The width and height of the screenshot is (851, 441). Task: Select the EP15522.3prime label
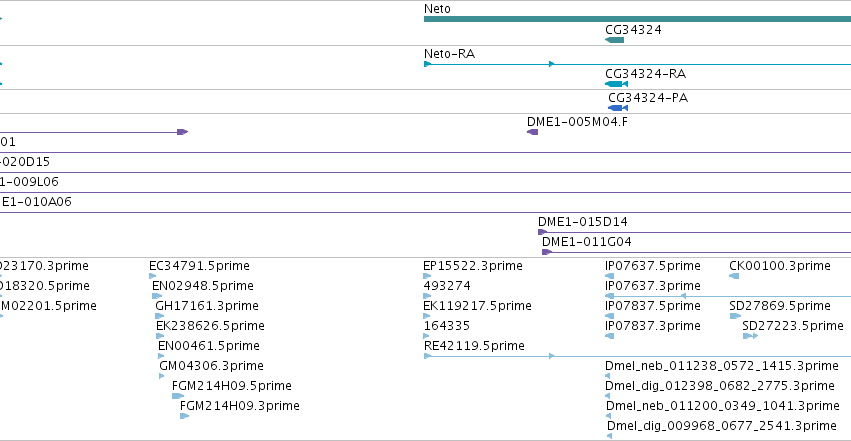click(473, 266)
